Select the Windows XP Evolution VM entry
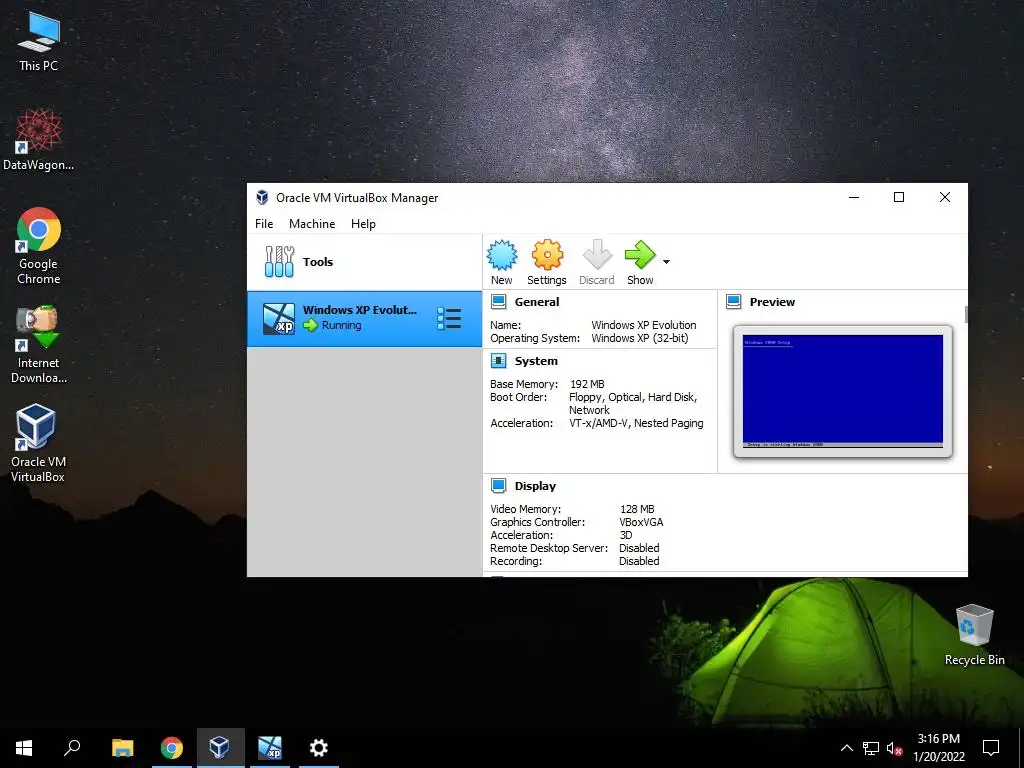 click(x=364, y=319)
